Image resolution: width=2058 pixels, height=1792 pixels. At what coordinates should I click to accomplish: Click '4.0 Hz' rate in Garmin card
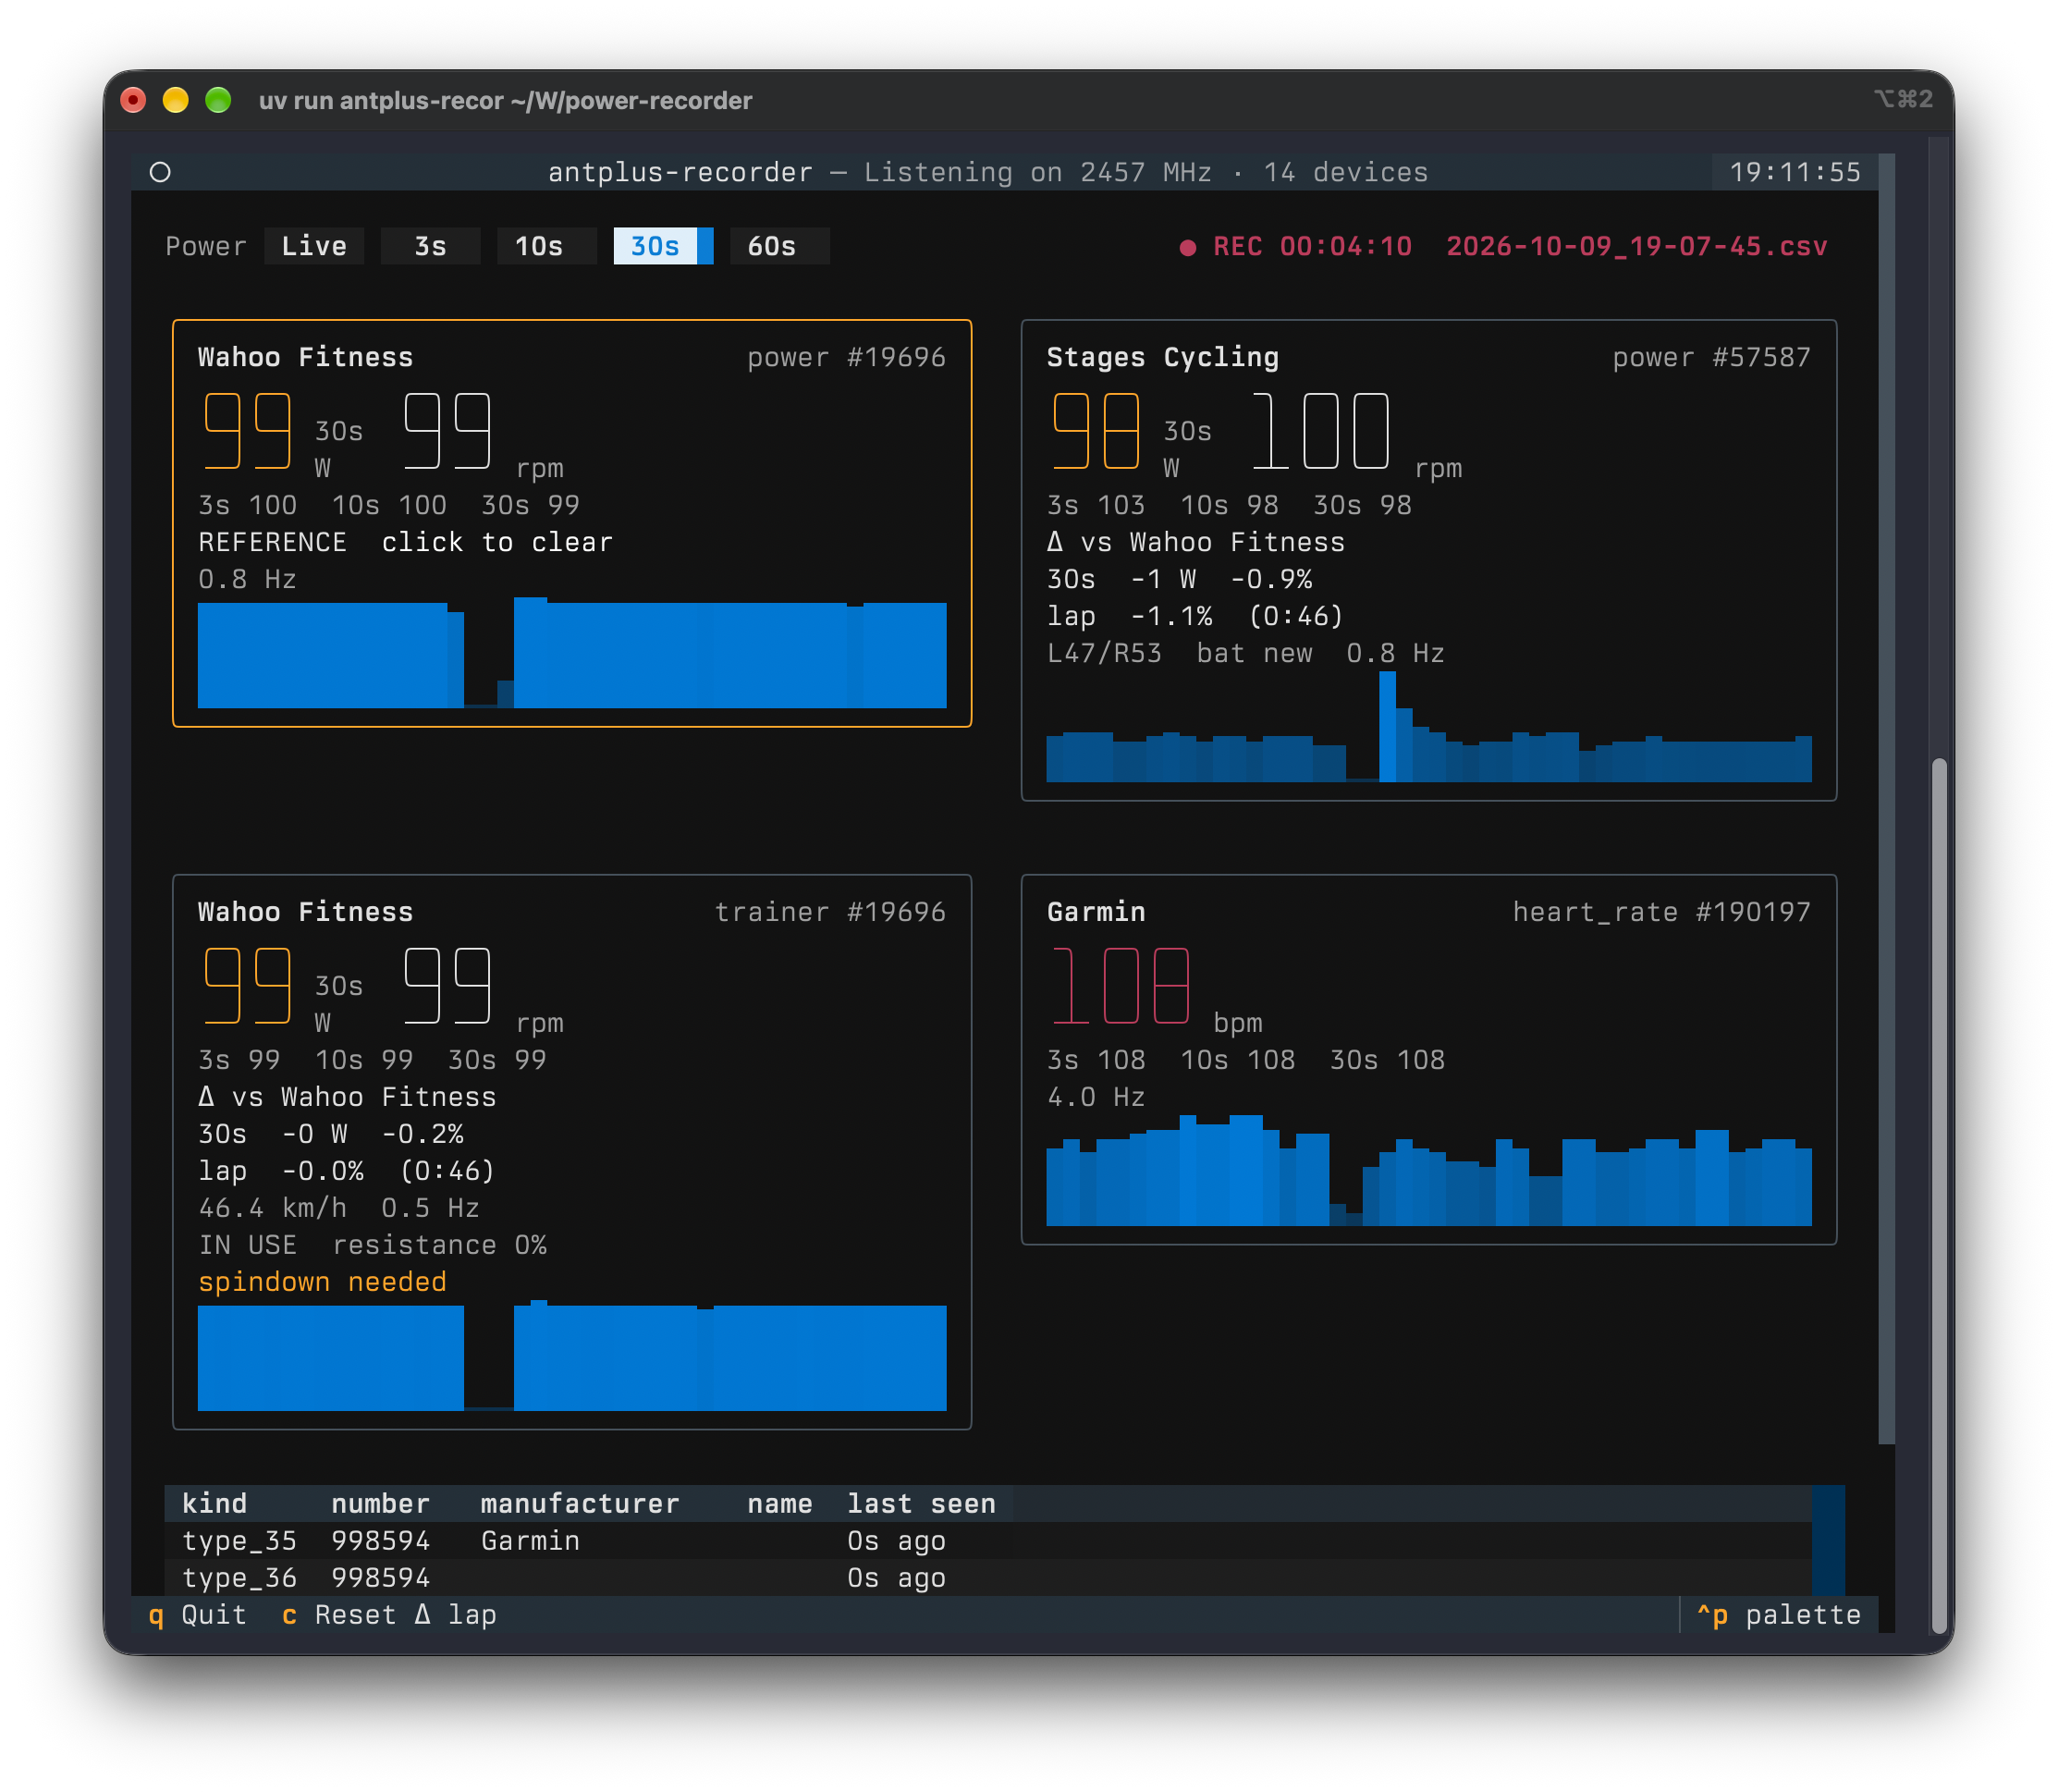coord(1096,1096)
